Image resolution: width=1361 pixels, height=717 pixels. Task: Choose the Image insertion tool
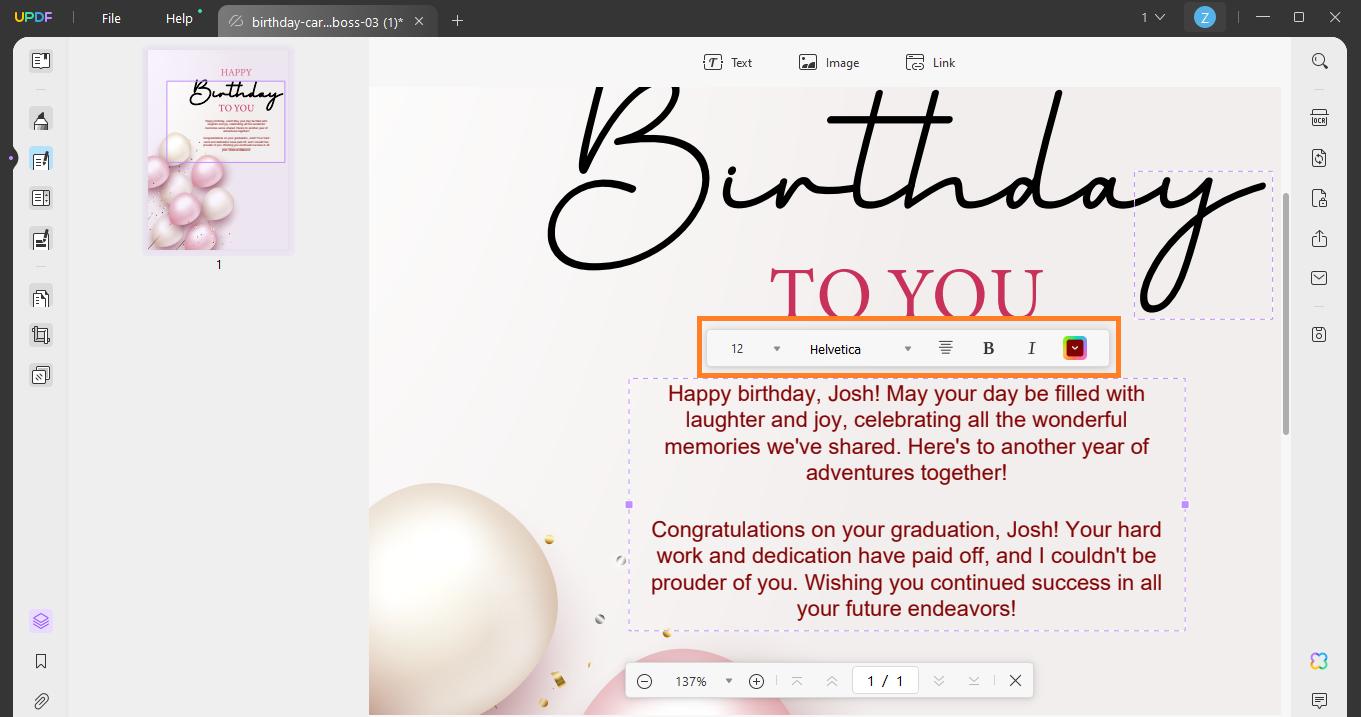[x=829, y=62]
